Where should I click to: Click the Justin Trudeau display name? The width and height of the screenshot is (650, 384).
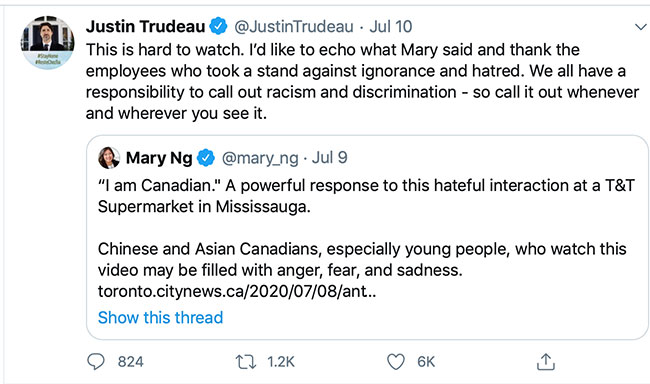(146, 27)
